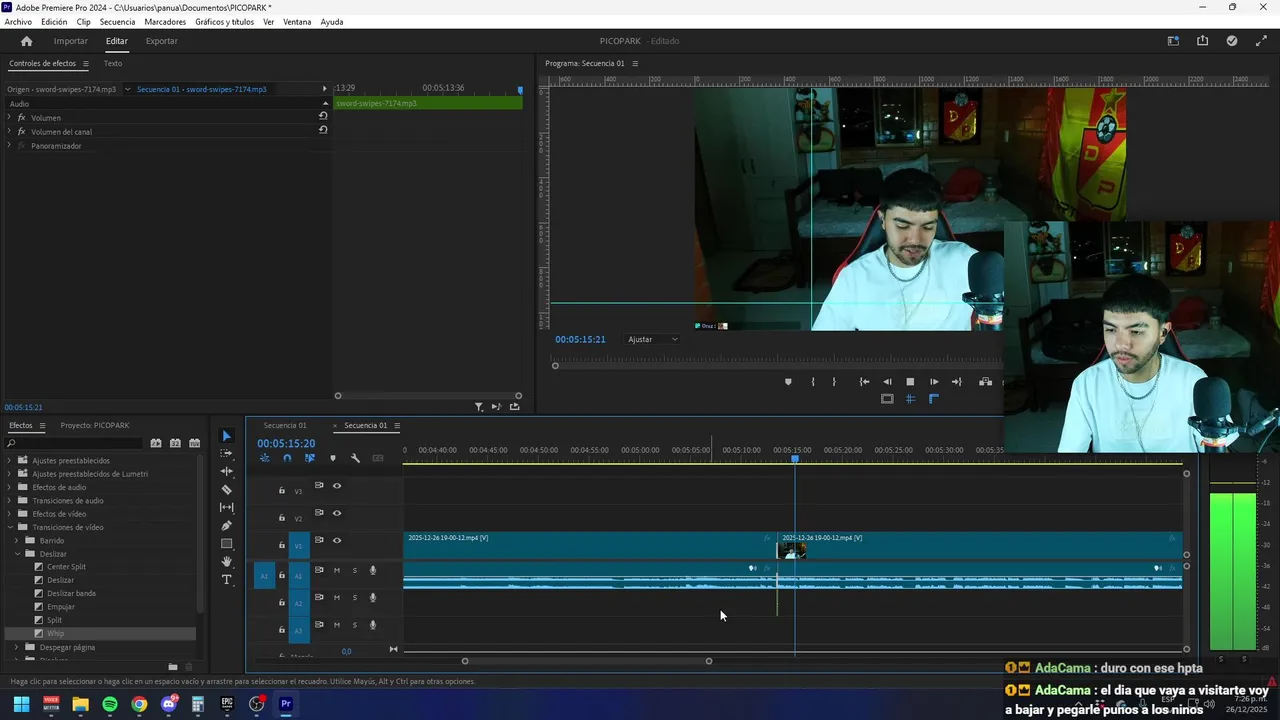The width and height of the screenshot is (1280, 720).
Task: Go to In point in Program monitor
Action: tap(864, 382)
